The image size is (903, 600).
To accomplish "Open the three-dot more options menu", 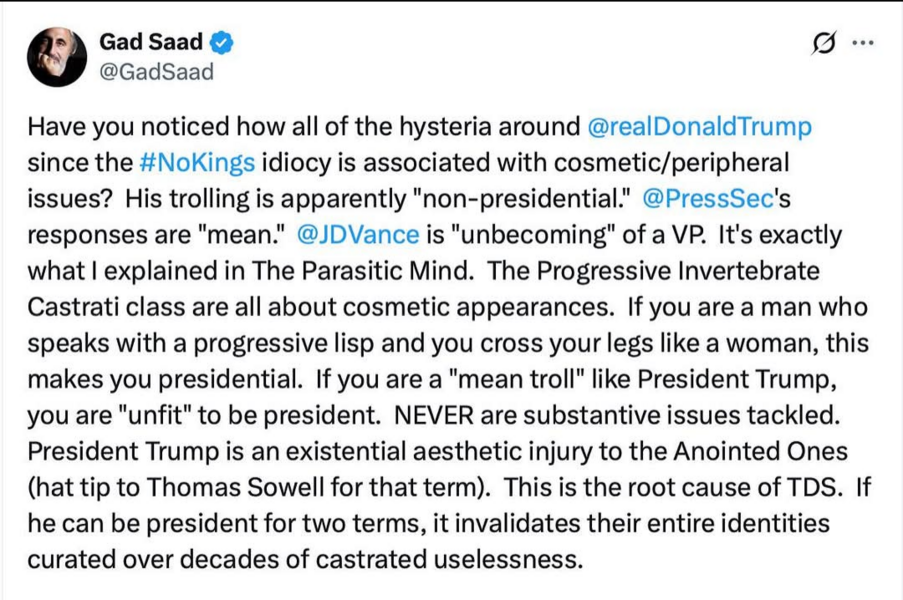I will click(861, 44).
